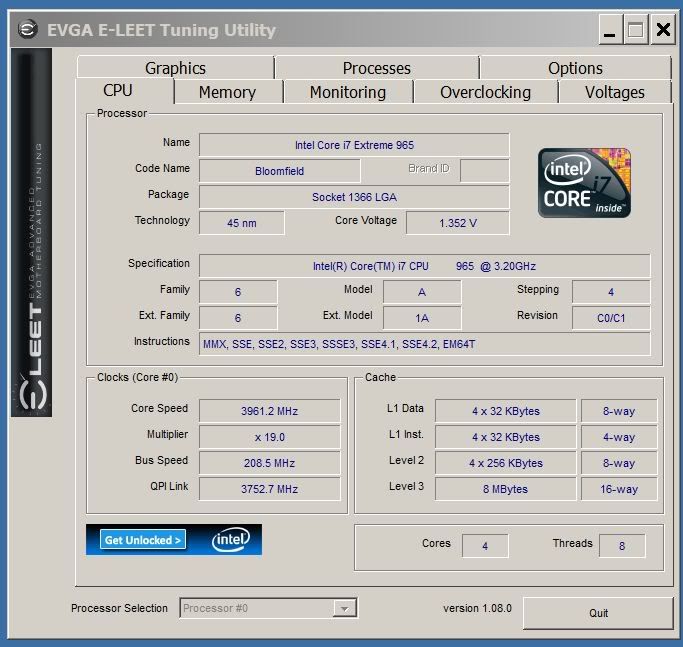Screen dimensions: 683x647
Task: Click the Ext. Model value 1A
Action: [x=422, y=318]
